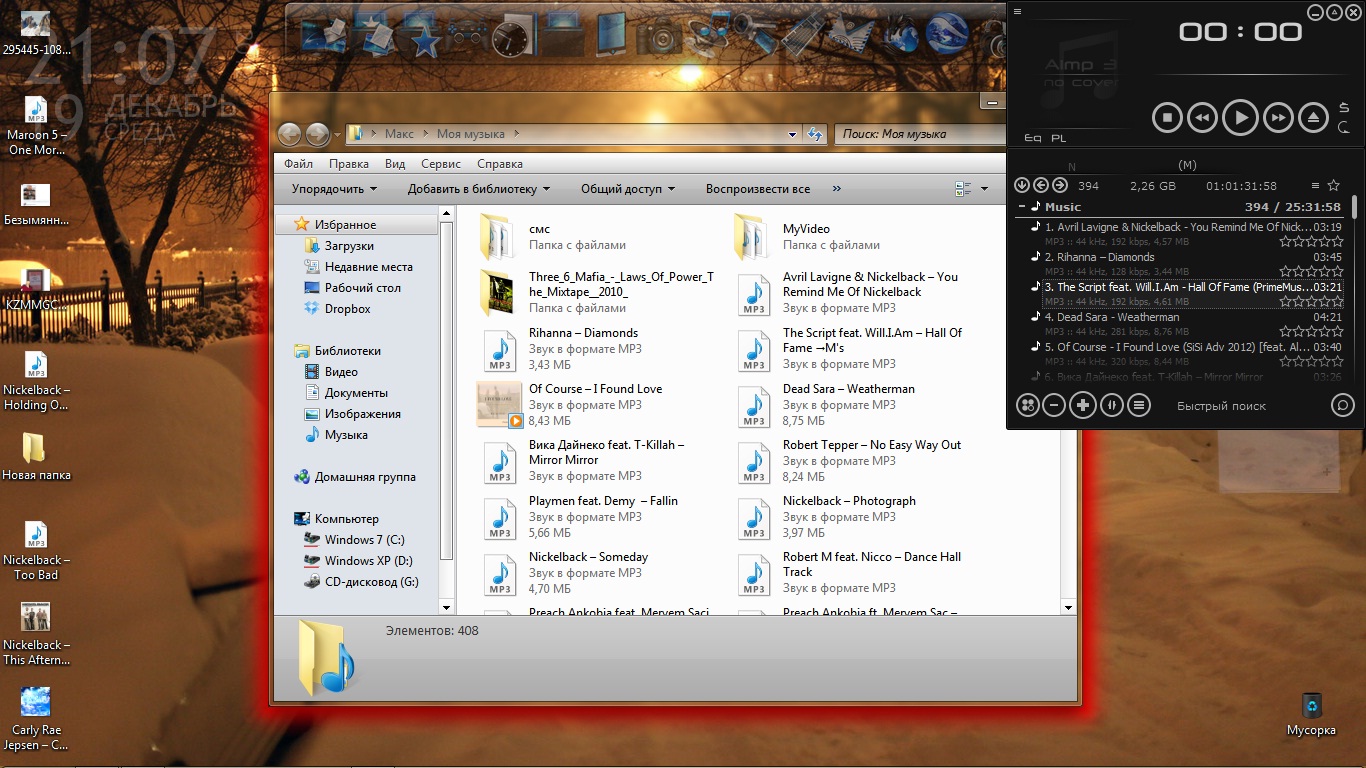Open Добавить в библиотеку dropdown
The image size is (1366, 768).
click(x=479, y=189)
